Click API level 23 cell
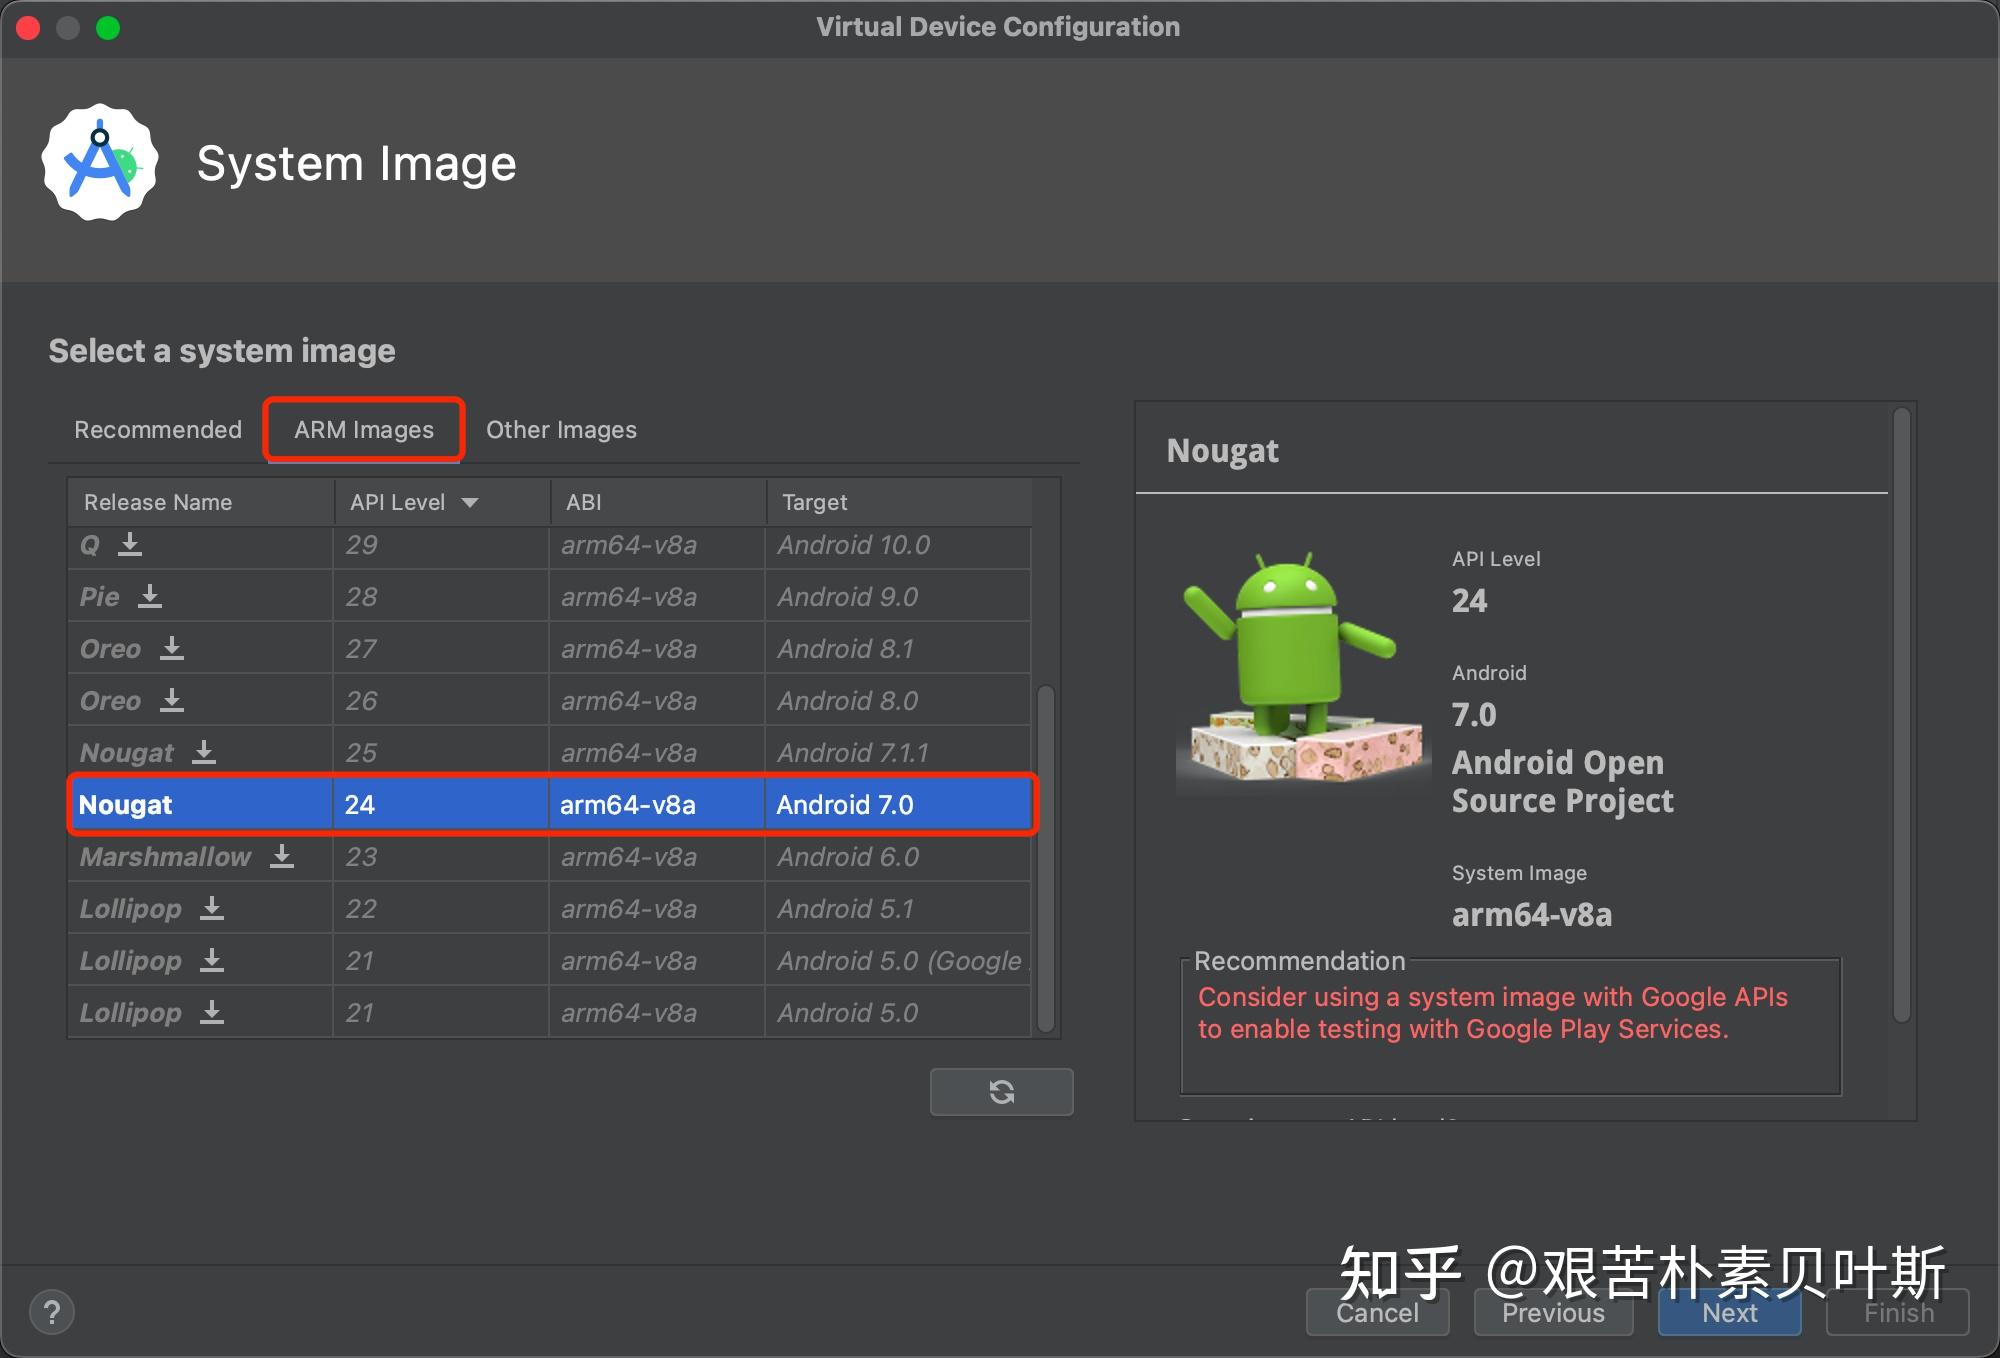The height and width of the screenshot is (1358, 2000). (x=441, y=857)
